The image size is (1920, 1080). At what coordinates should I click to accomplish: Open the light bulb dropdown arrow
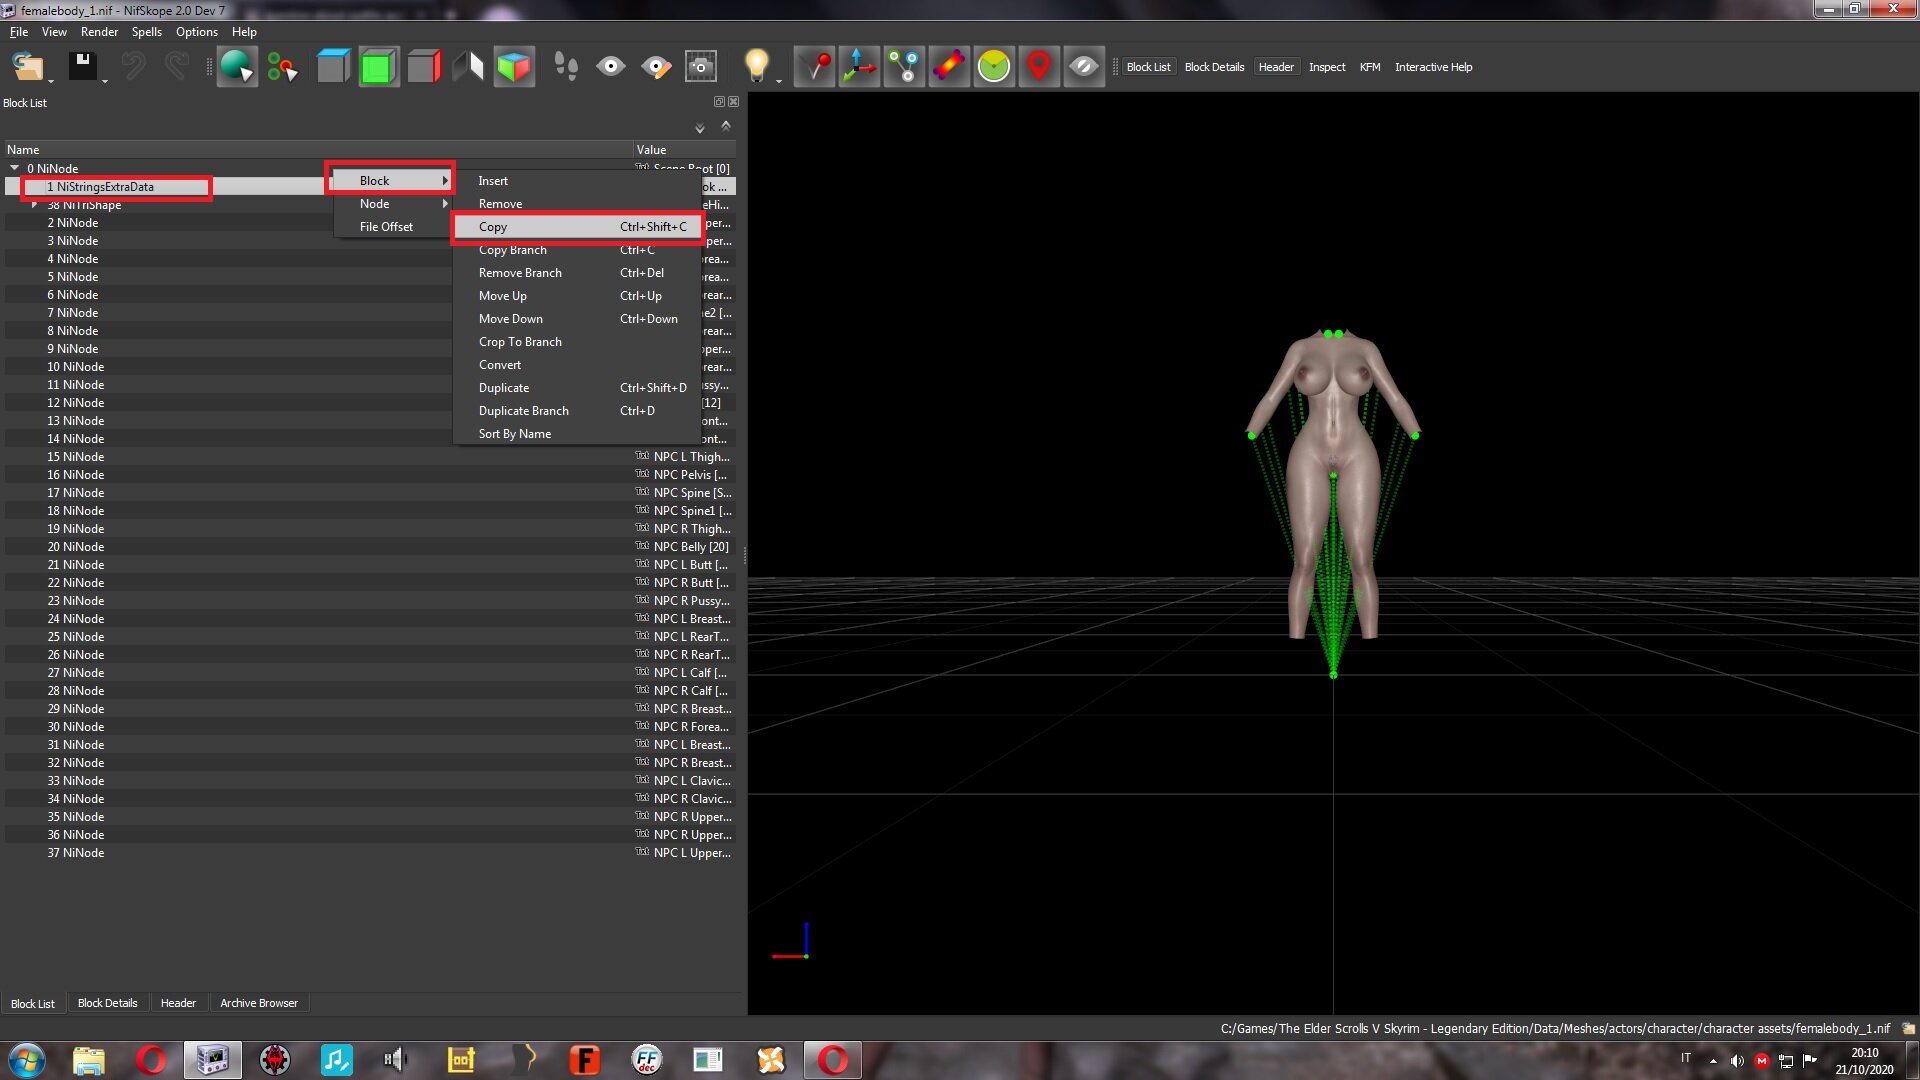[778, 80]
